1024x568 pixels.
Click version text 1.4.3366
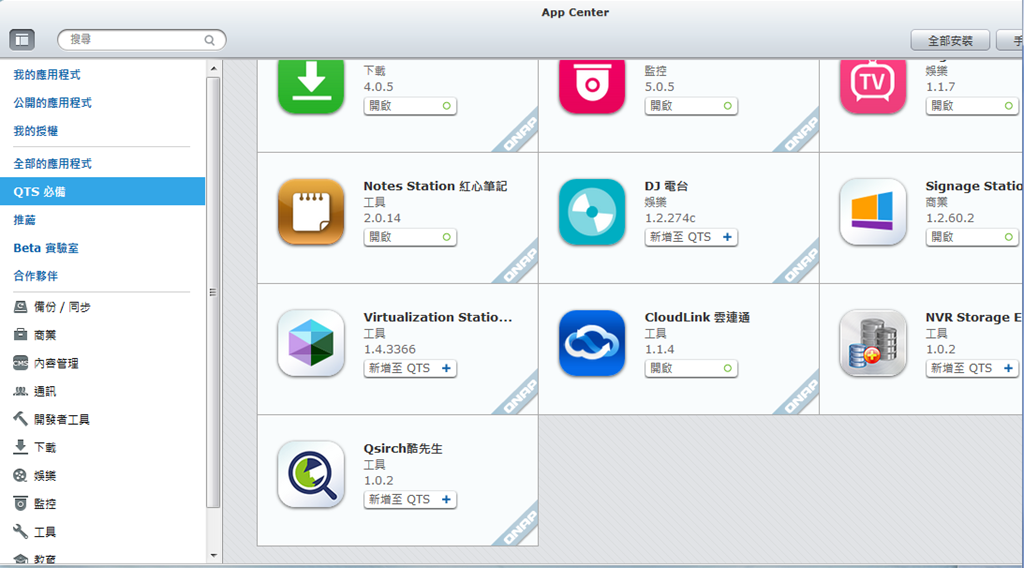tap(389, 349)
